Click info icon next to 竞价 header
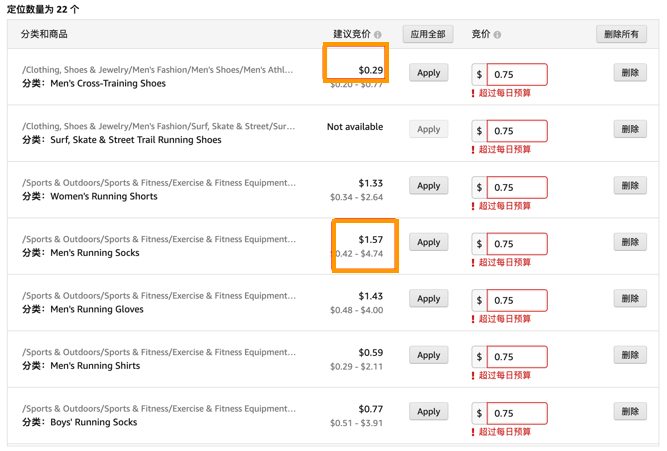 click(x=498, y=35)
